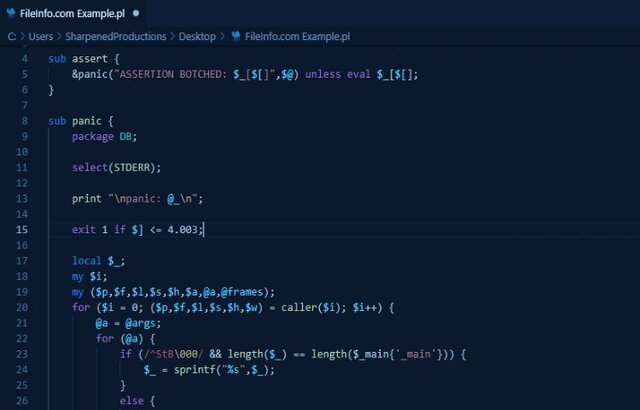Click the chevron after Desktop breadcrumb
Viewport: 640px width, 410px height.
pyautogui.click(x=222, y=37)
